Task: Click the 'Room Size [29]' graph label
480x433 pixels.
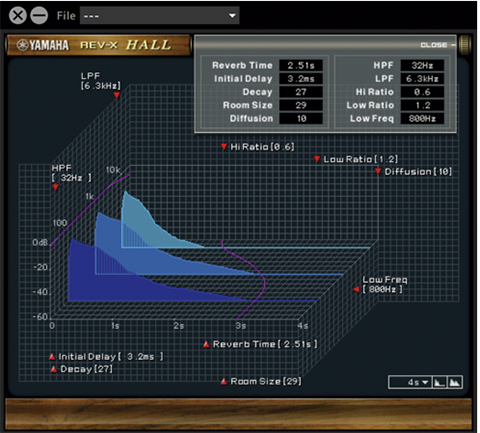Action: click(x=266, y=381)
